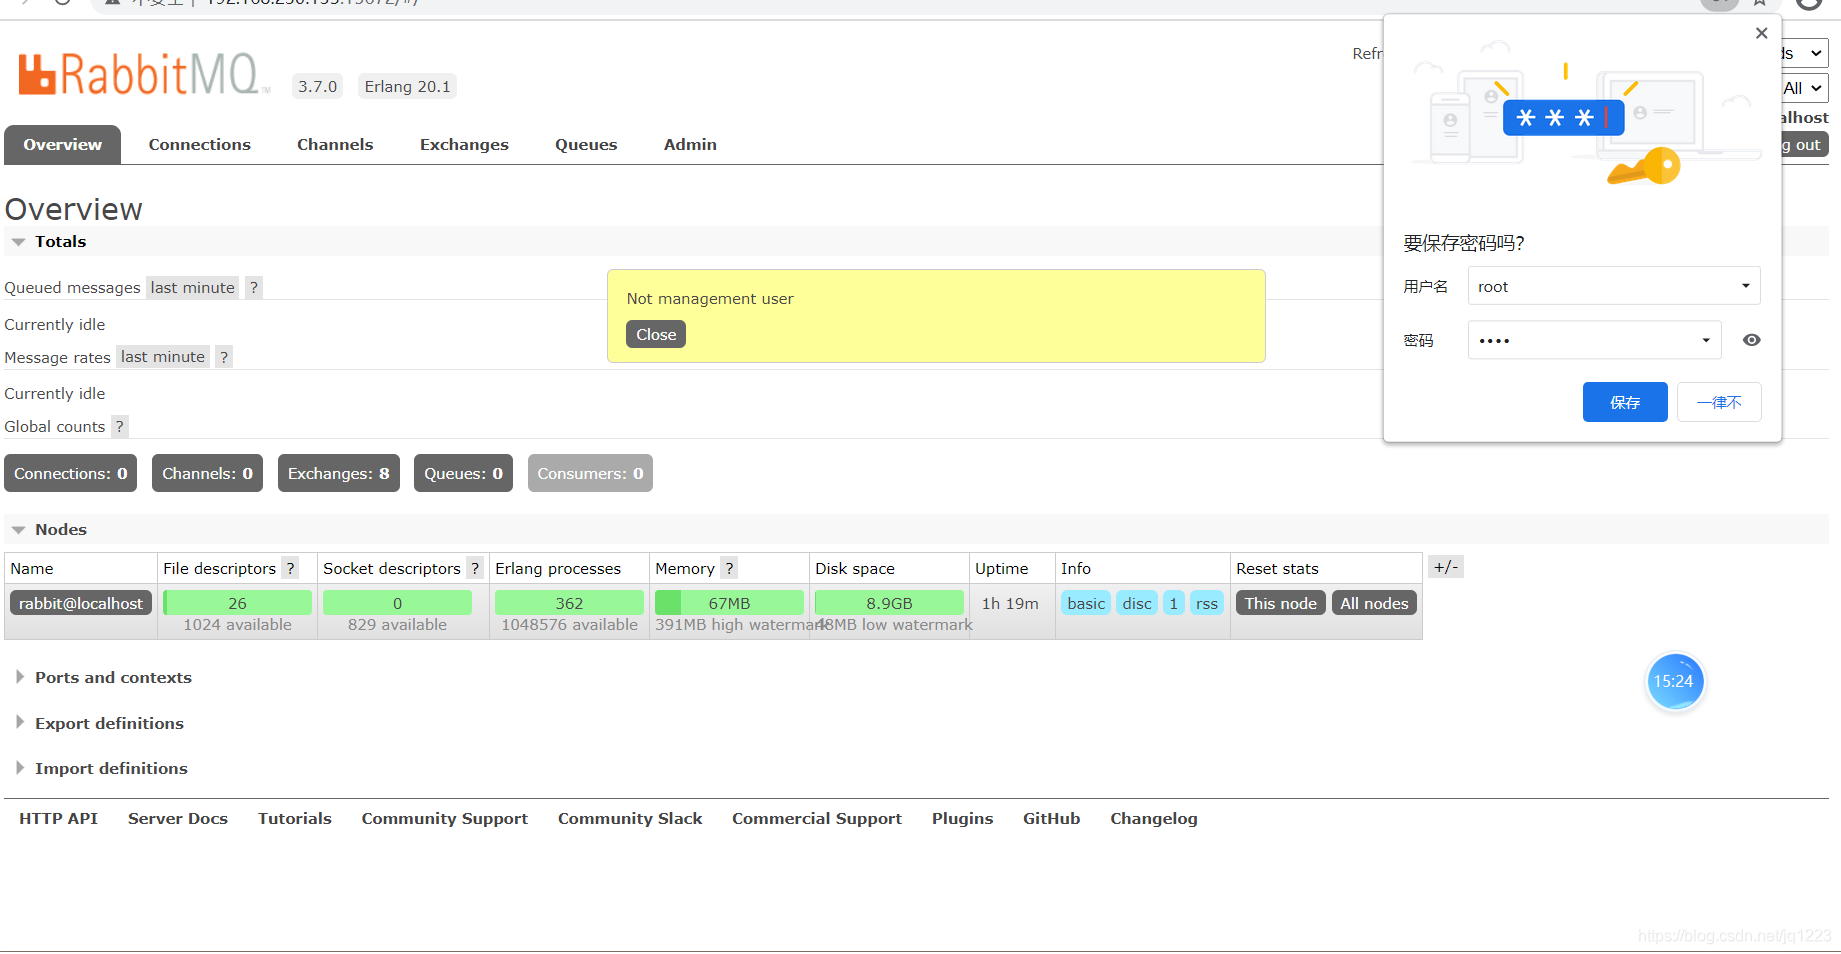Screen dimensions: 1841x954
Task: Open Queued messages last minute range selector
Action: [x=193, y=287]
